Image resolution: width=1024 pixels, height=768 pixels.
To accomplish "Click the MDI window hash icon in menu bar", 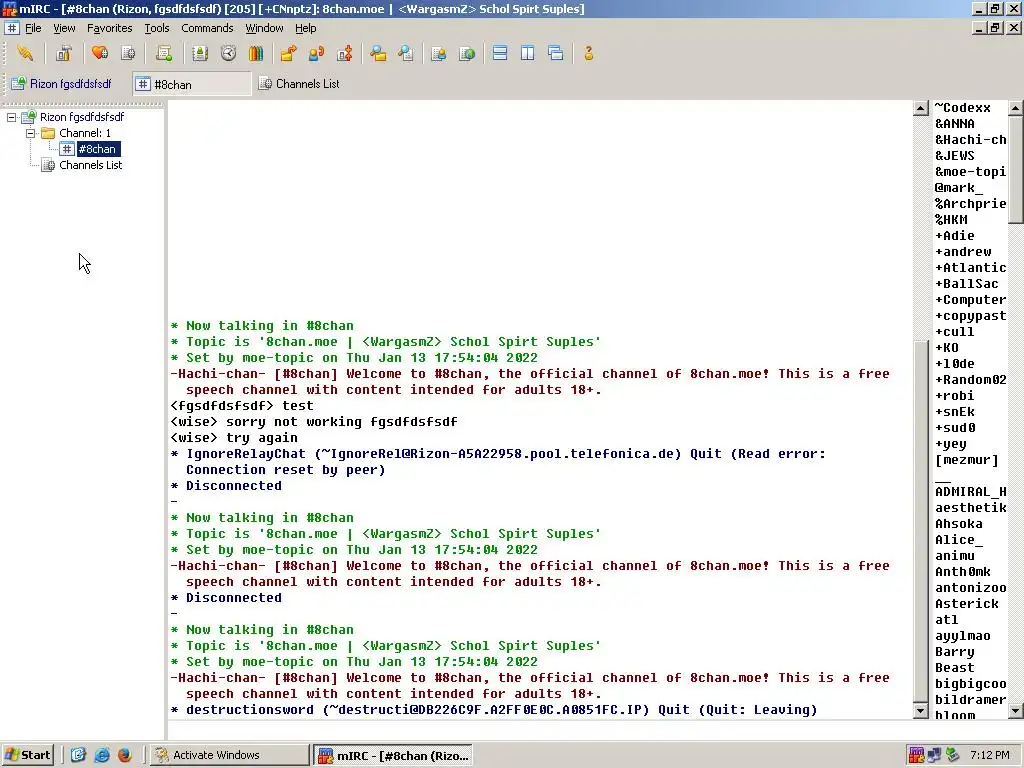I will [12, 28].
